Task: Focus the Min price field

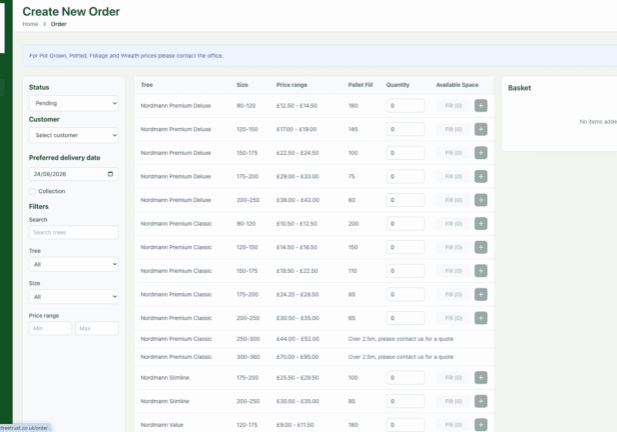Action: point(50,328)
